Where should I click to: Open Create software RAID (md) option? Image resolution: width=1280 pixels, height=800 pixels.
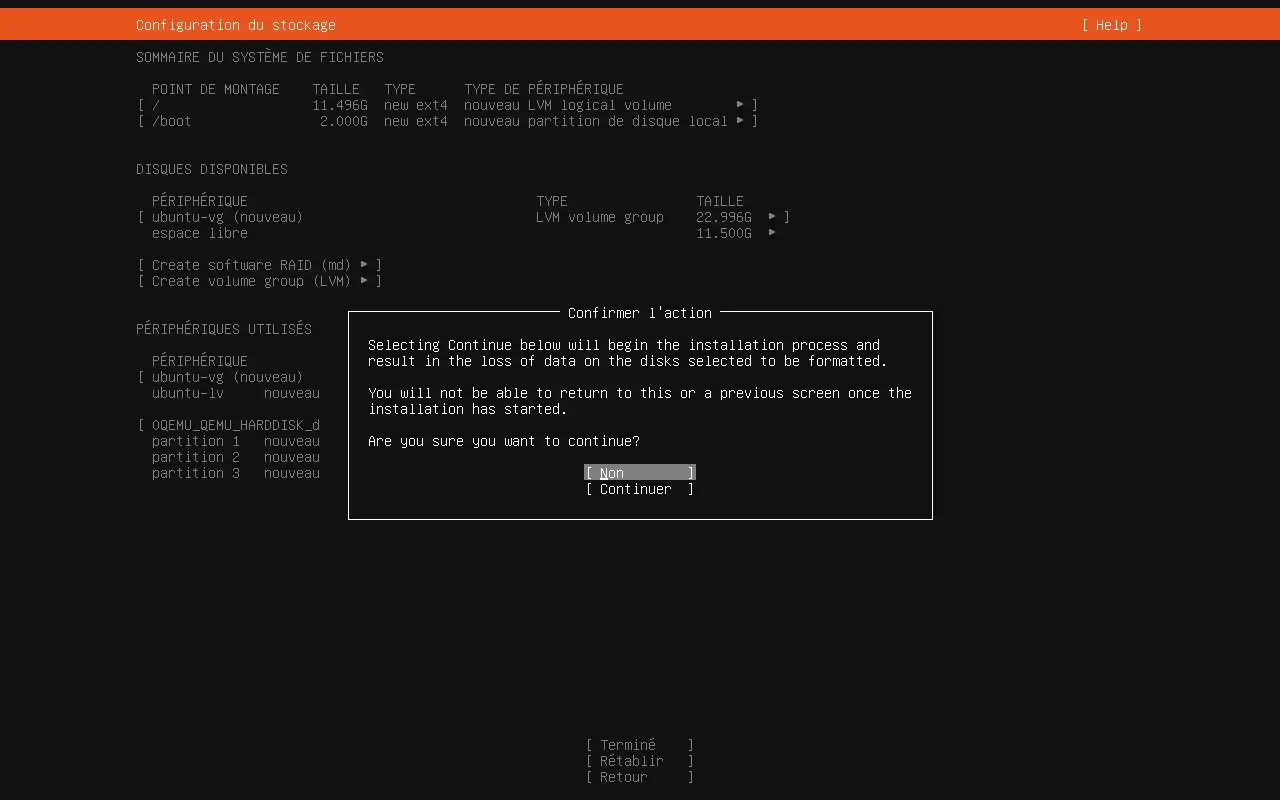[x=260, y=265]
